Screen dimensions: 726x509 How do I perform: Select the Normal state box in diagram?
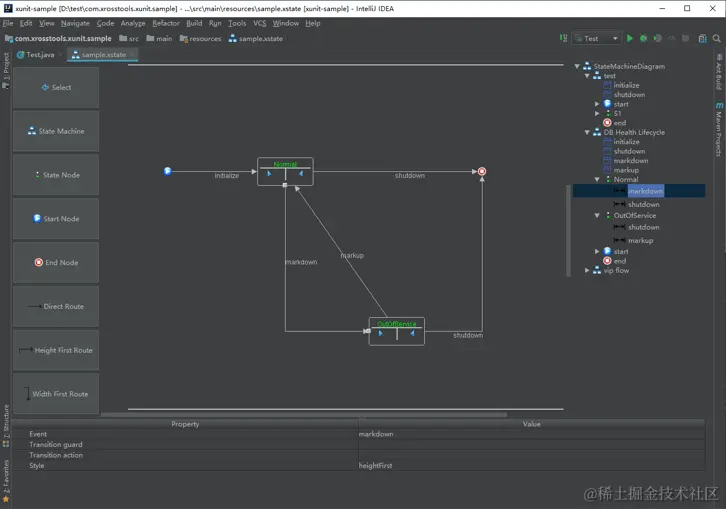[285, 171]
